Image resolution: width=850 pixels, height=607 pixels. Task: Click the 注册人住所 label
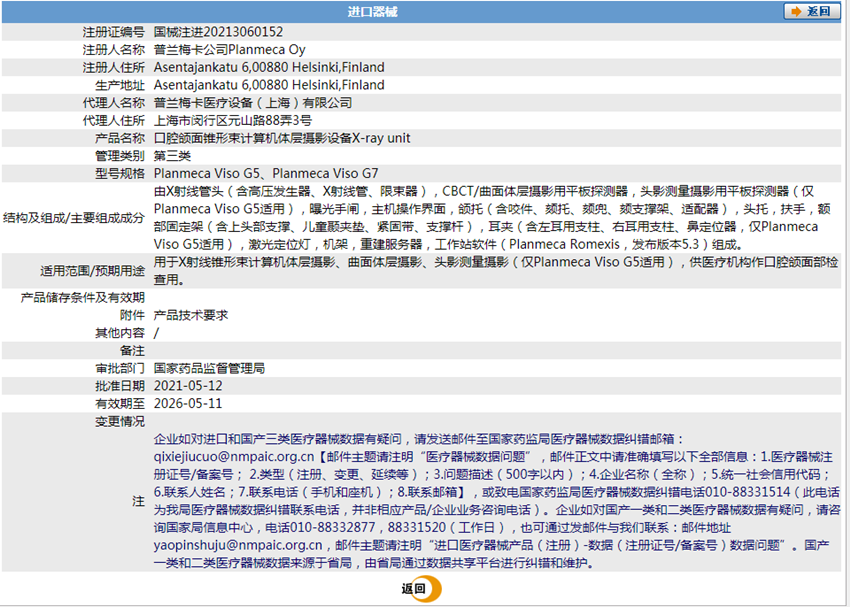click(113, 67)
